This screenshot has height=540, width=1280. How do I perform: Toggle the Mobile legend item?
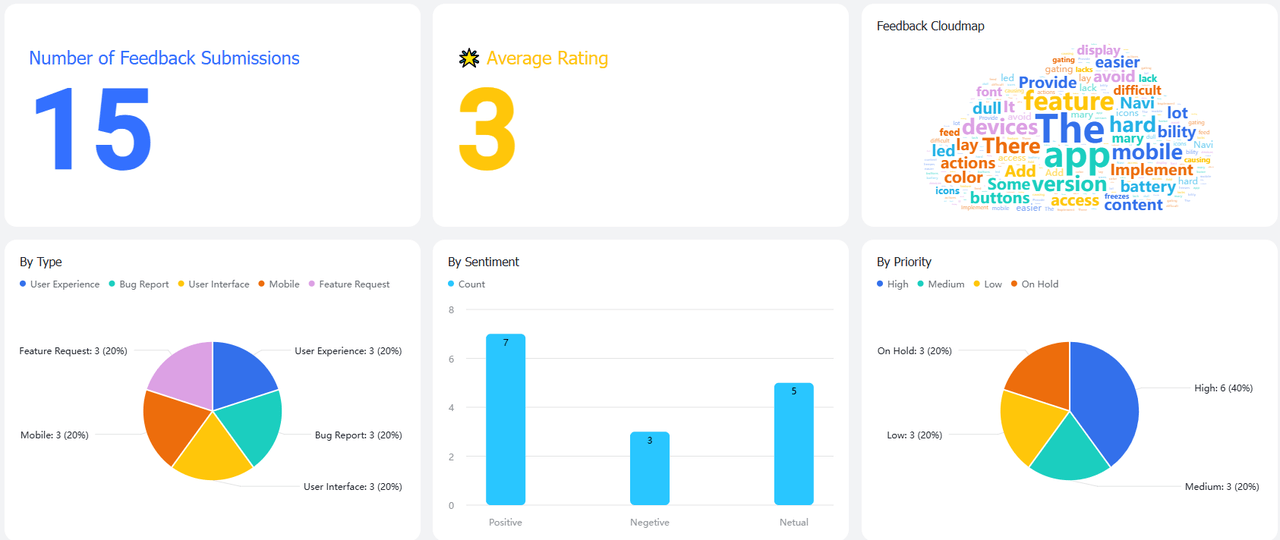(278, 284)
